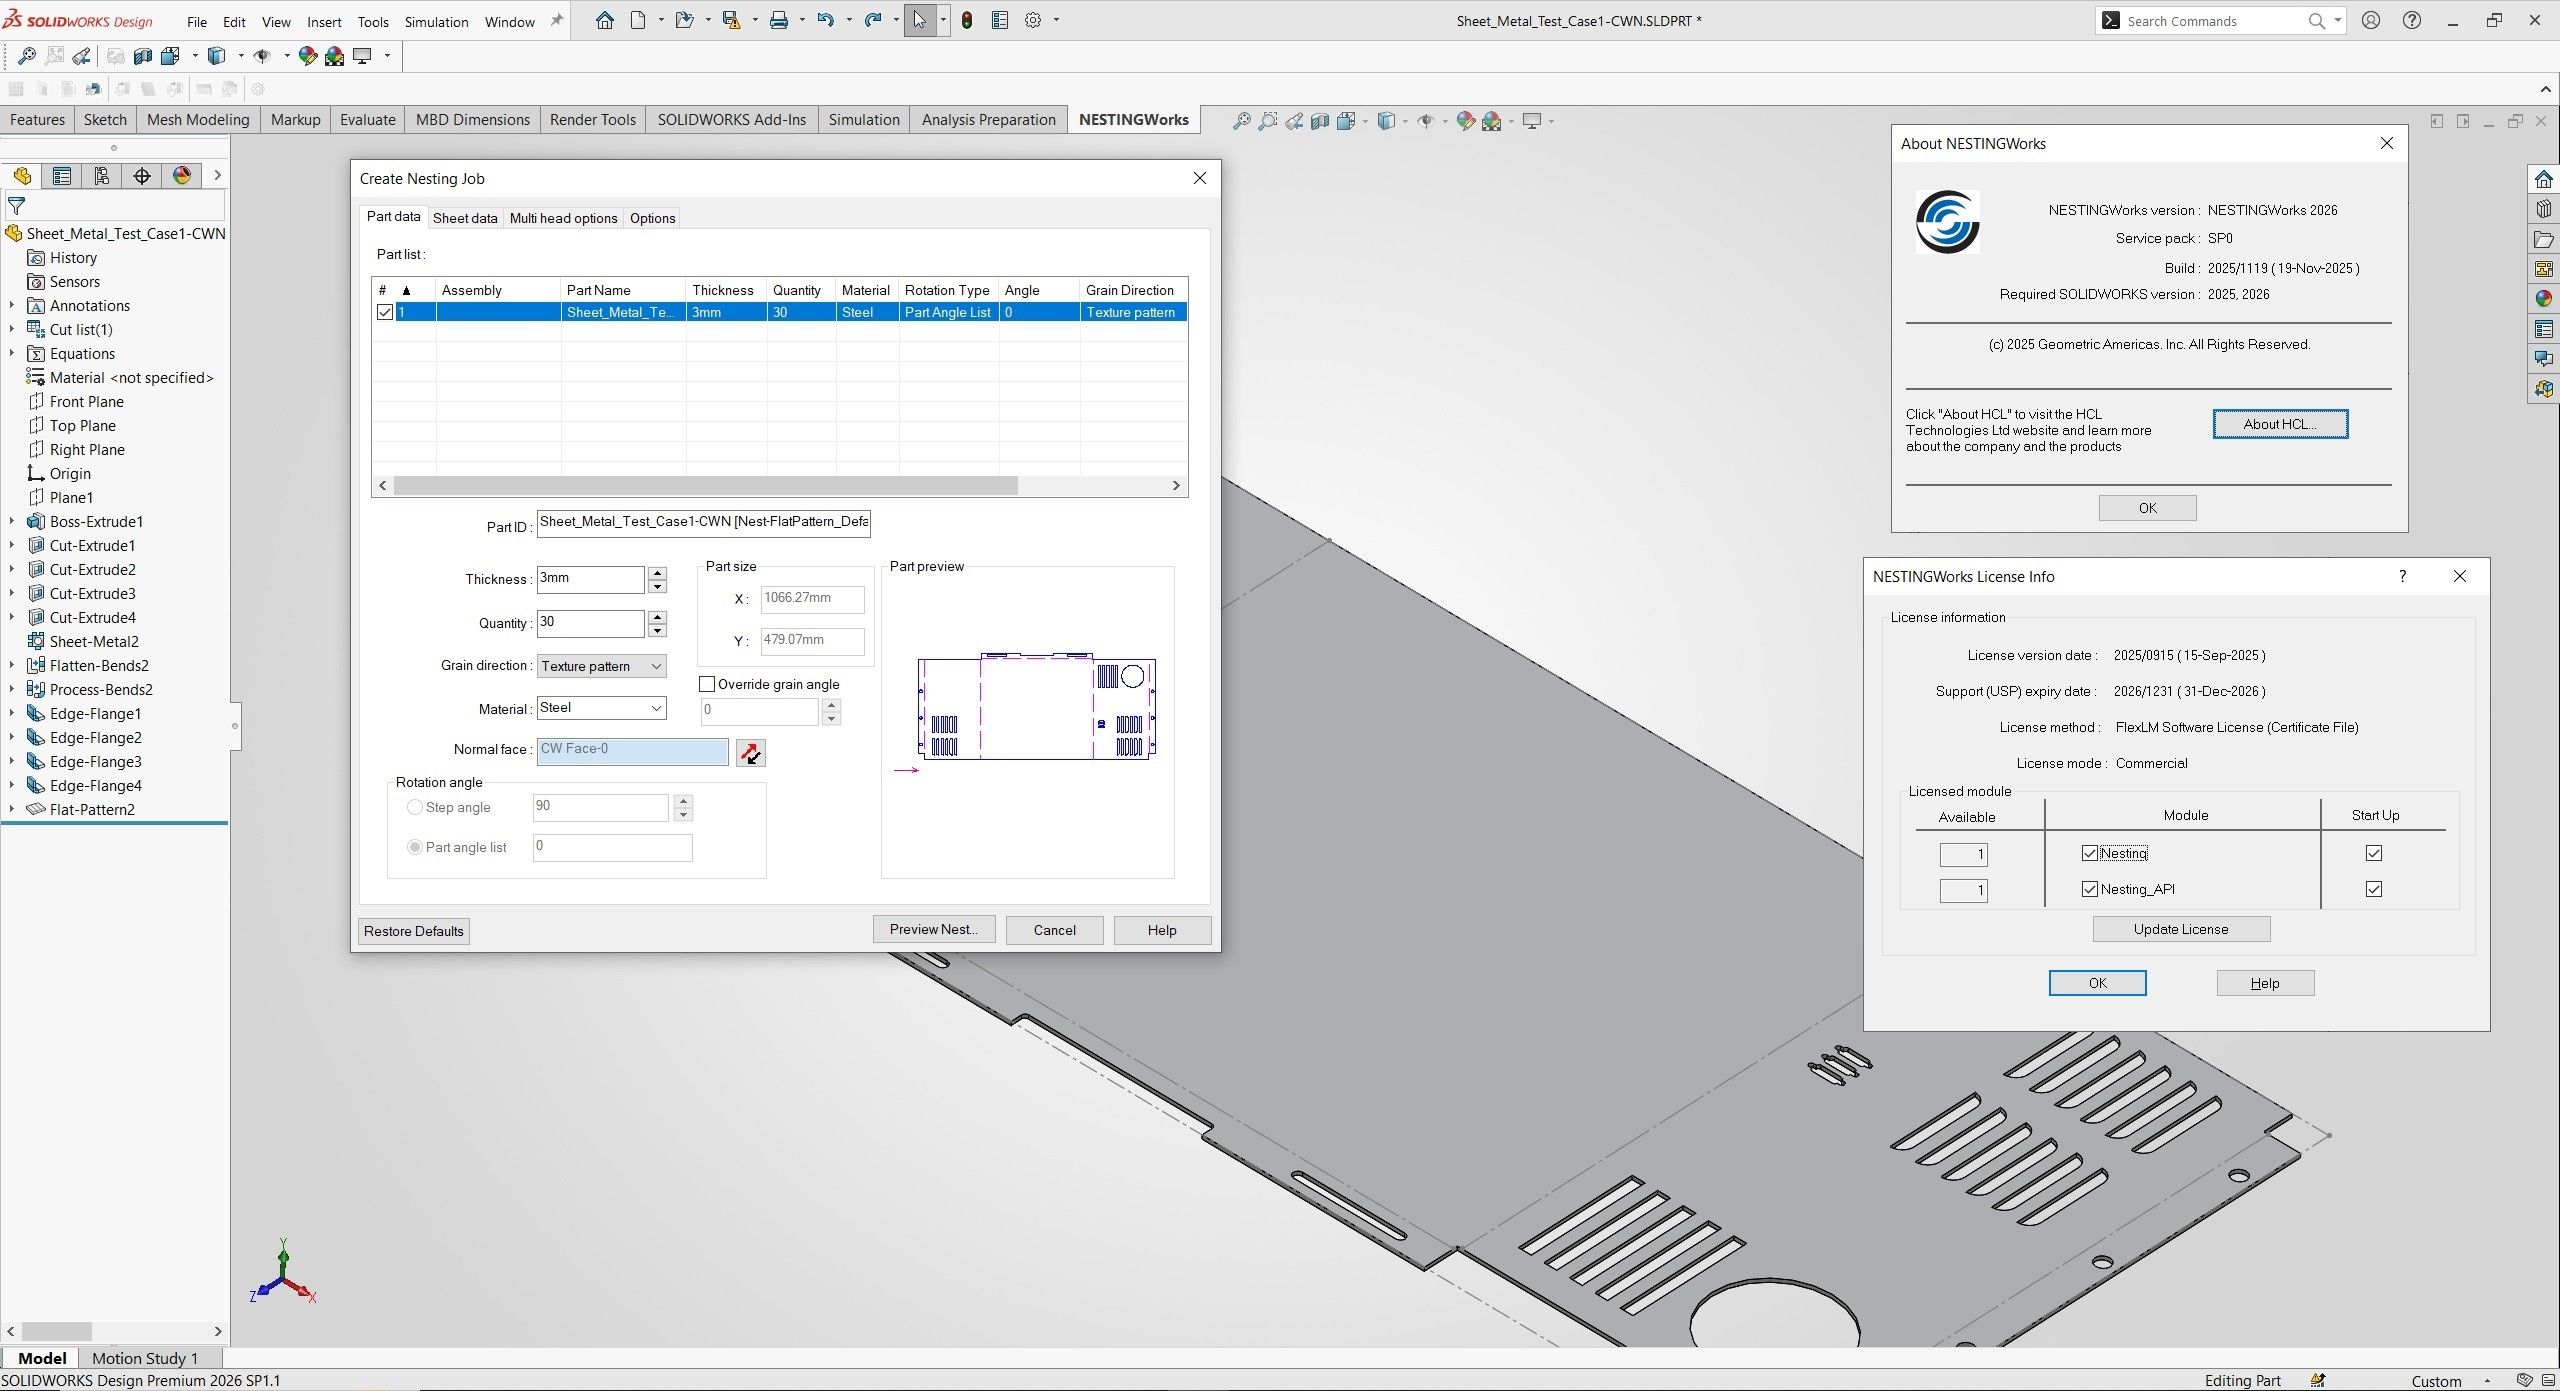The width and height of the screenshot is (2560, 1391).
Task: Switch to the Evaluate ribbon tab
Action: (367, 120)
